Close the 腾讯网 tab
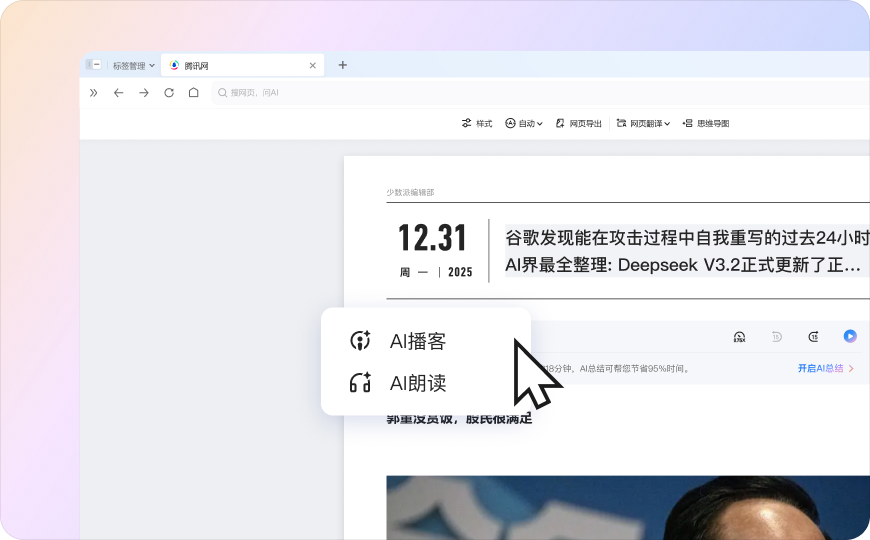The image size is (870, 540). (x=312, y=65)
